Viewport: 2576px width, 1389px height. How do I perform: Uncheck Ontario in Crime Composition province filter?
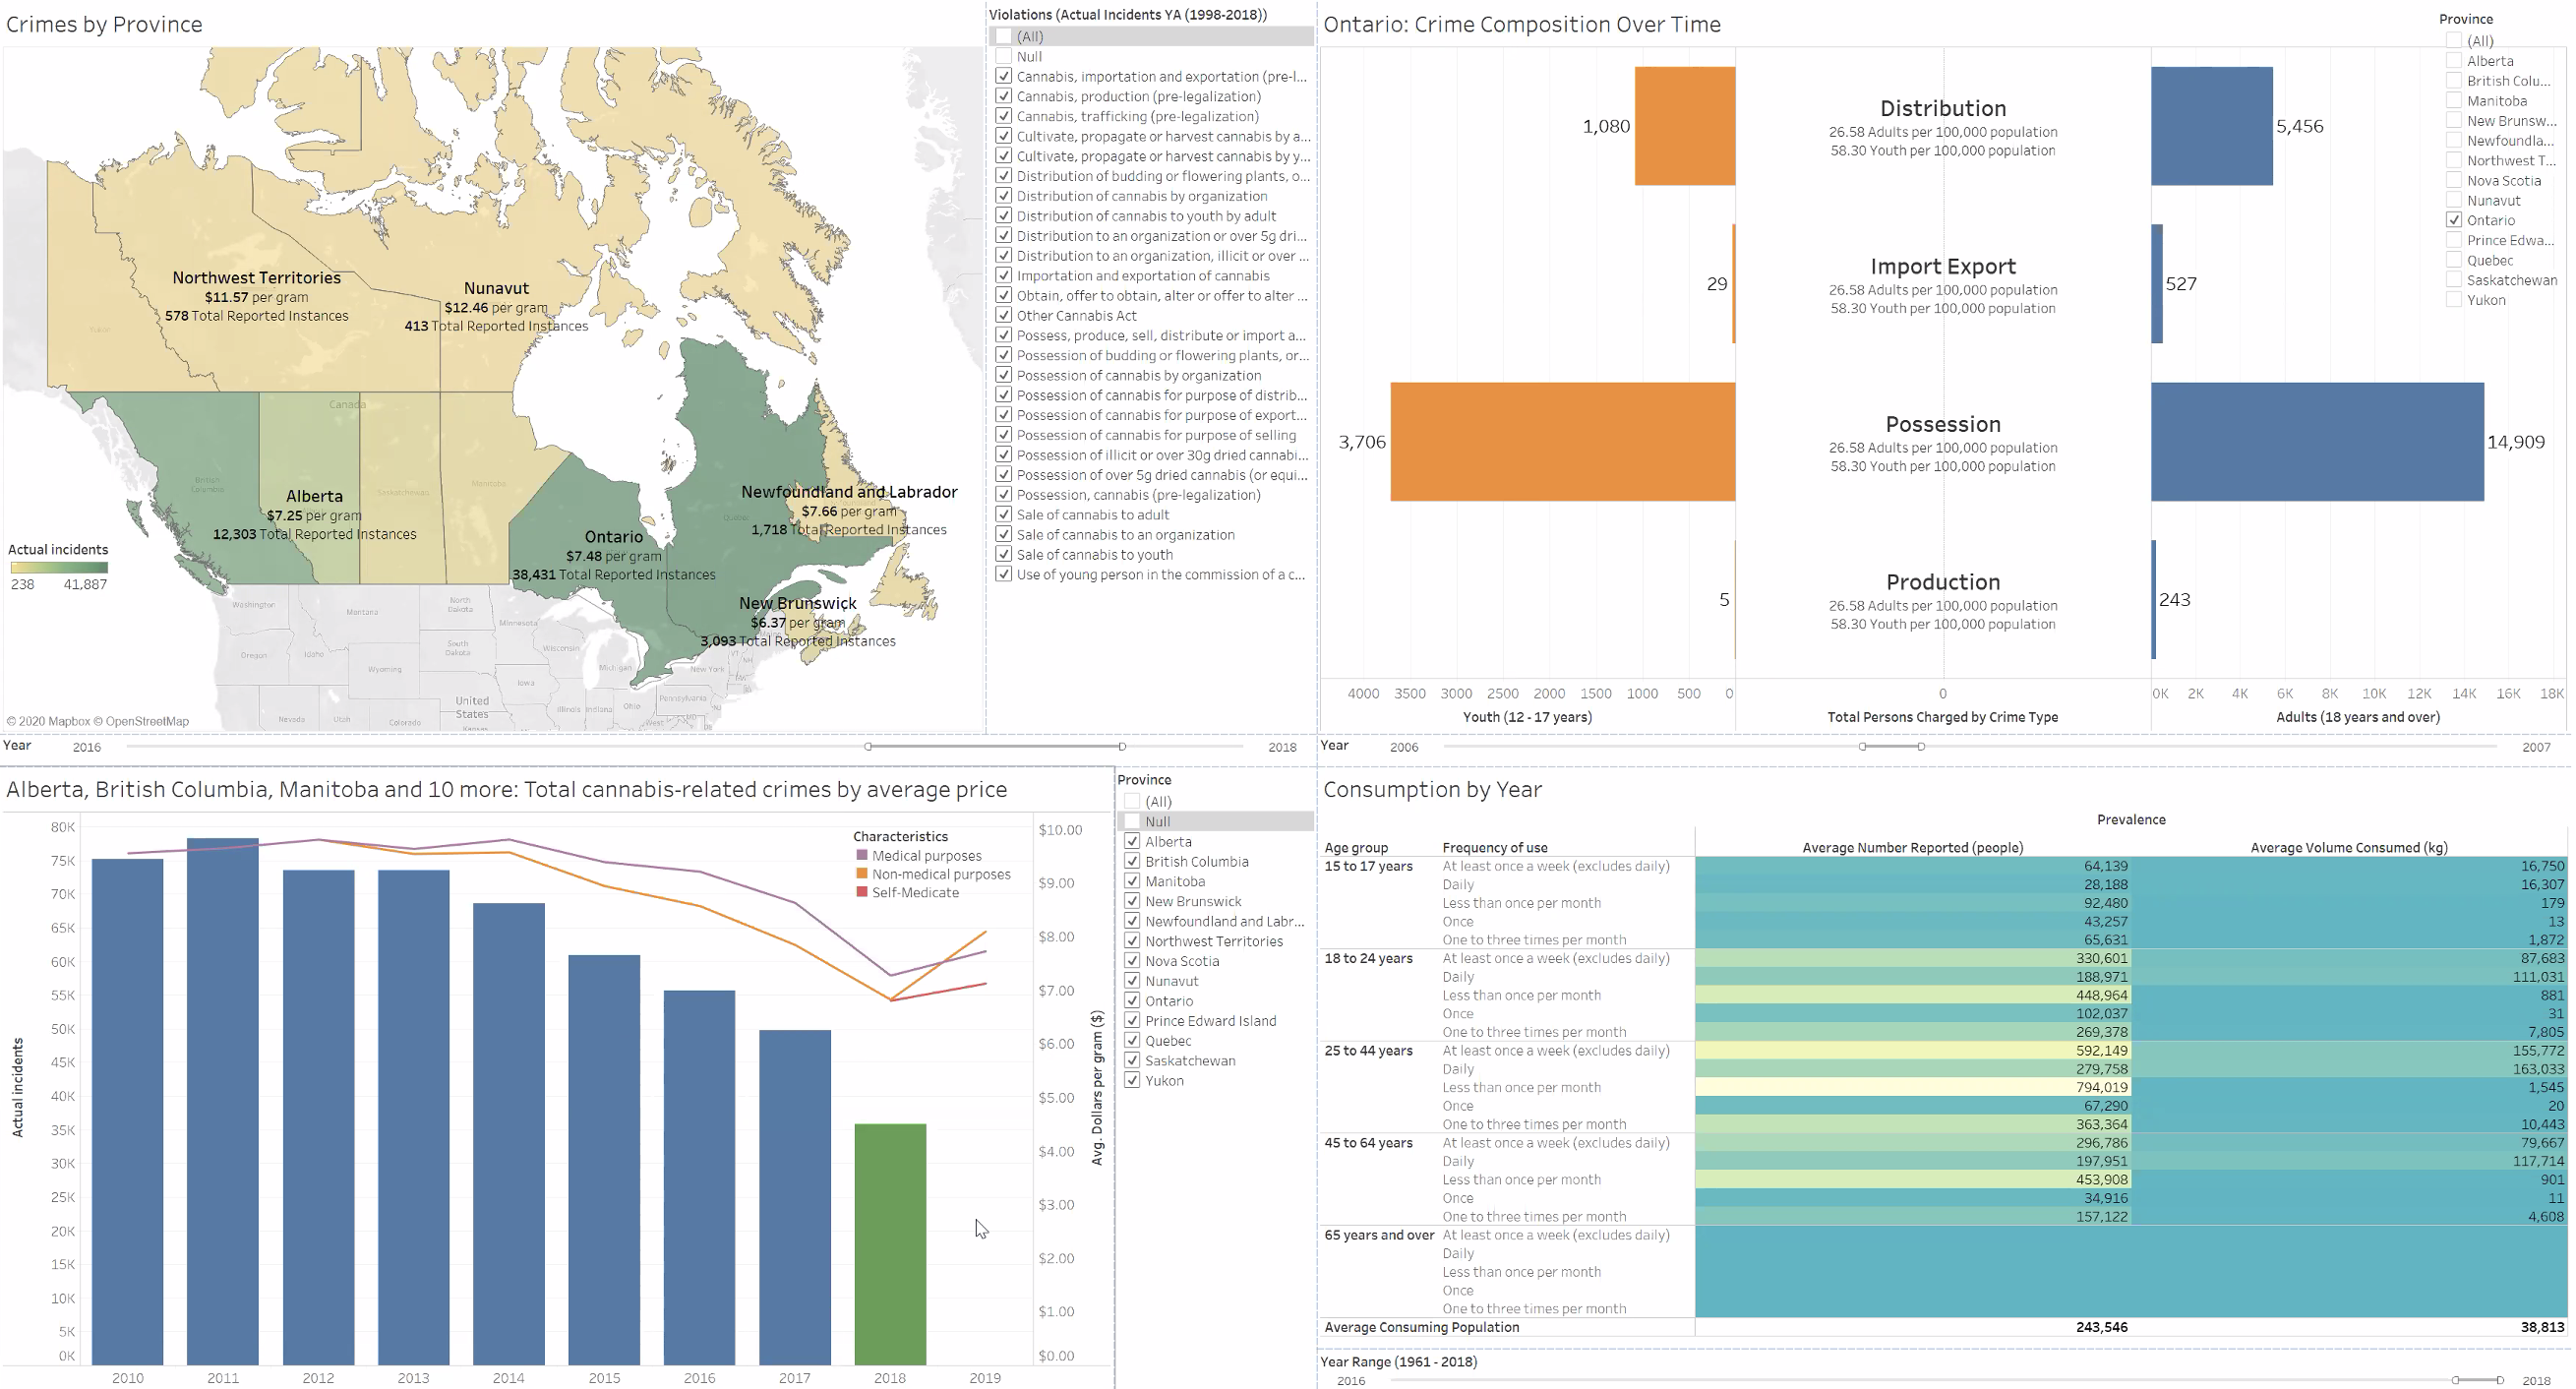click(x=2453, y=220)
